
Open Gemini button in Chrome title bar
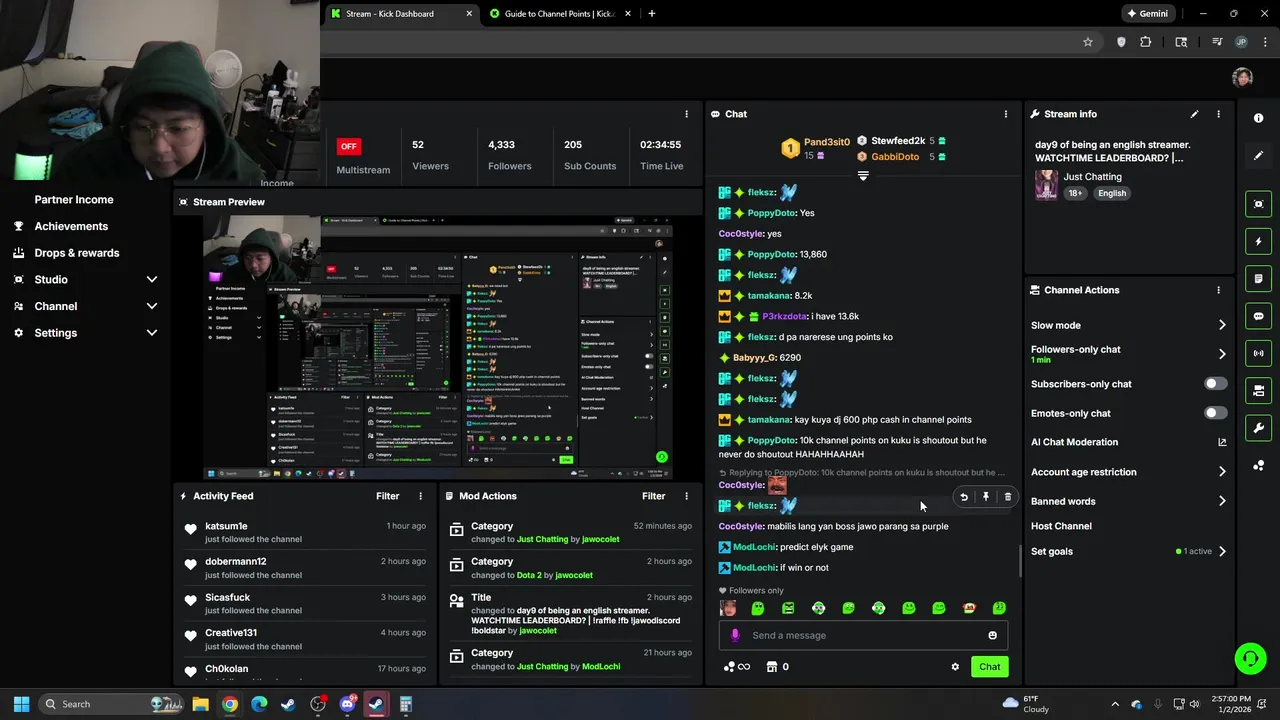(1147, 14)
